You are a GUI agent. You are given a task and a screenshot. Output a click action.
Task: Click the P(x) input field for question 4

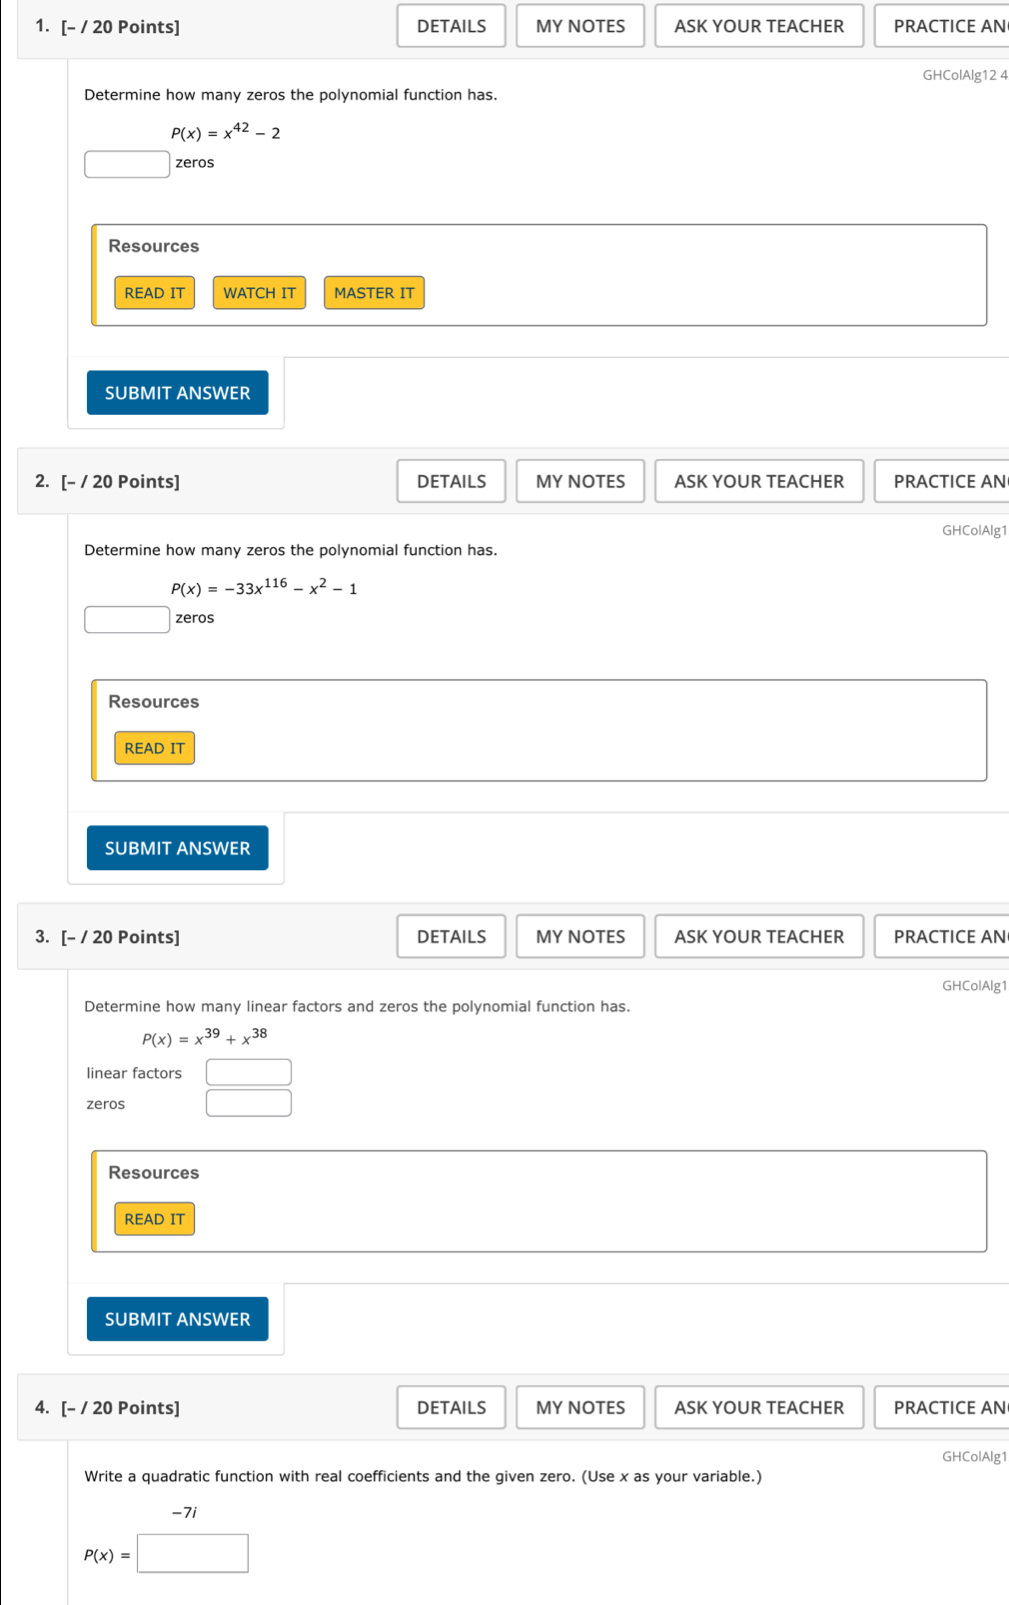192,1553
